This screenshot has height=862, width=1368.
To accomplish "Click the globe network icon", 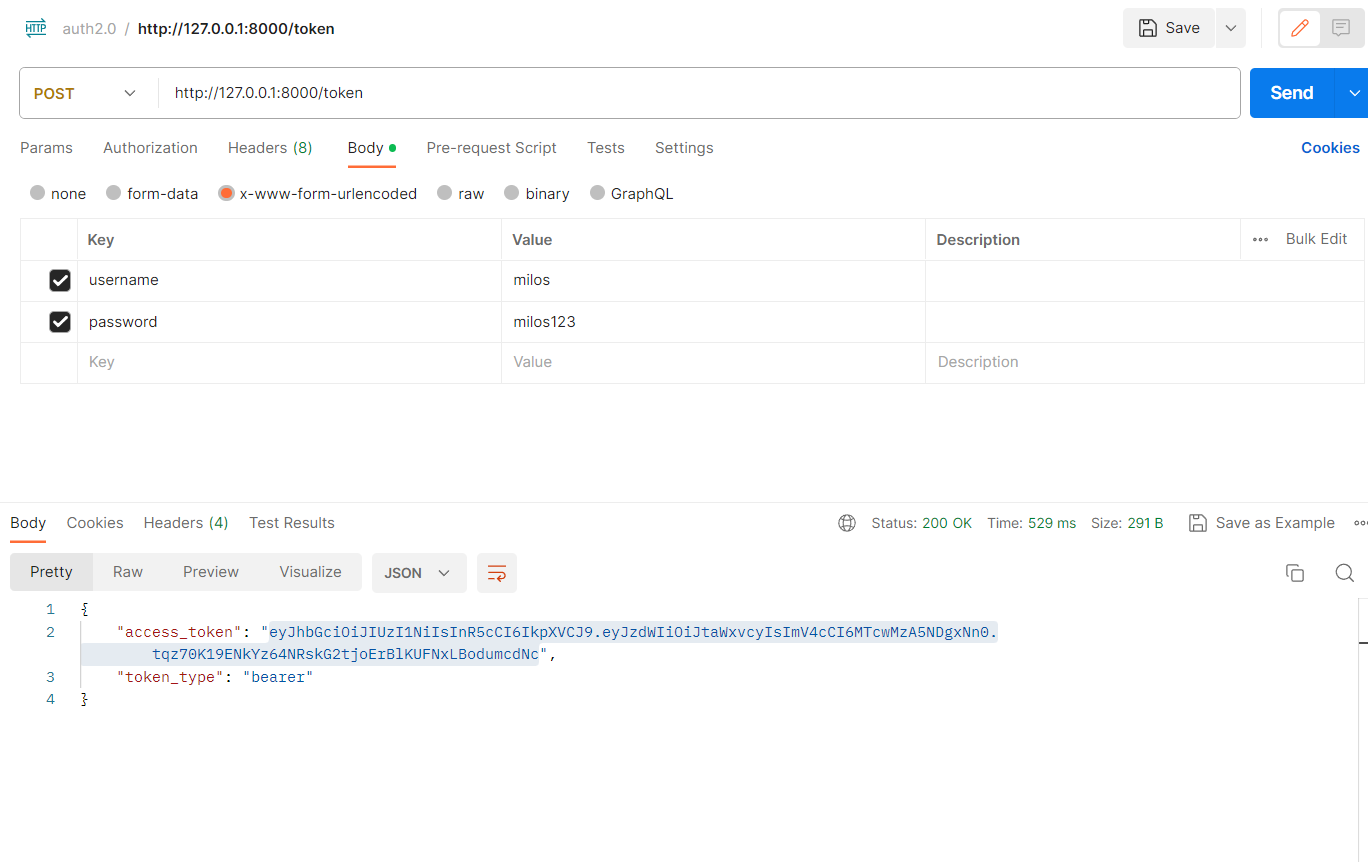I will (x=847, y=523).
